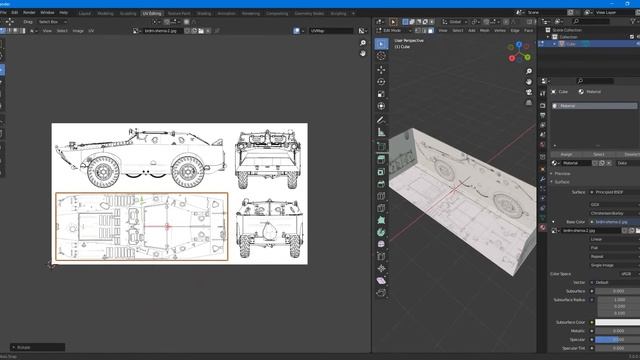Open the Global transform orientation dropdown

coord(455,22)
